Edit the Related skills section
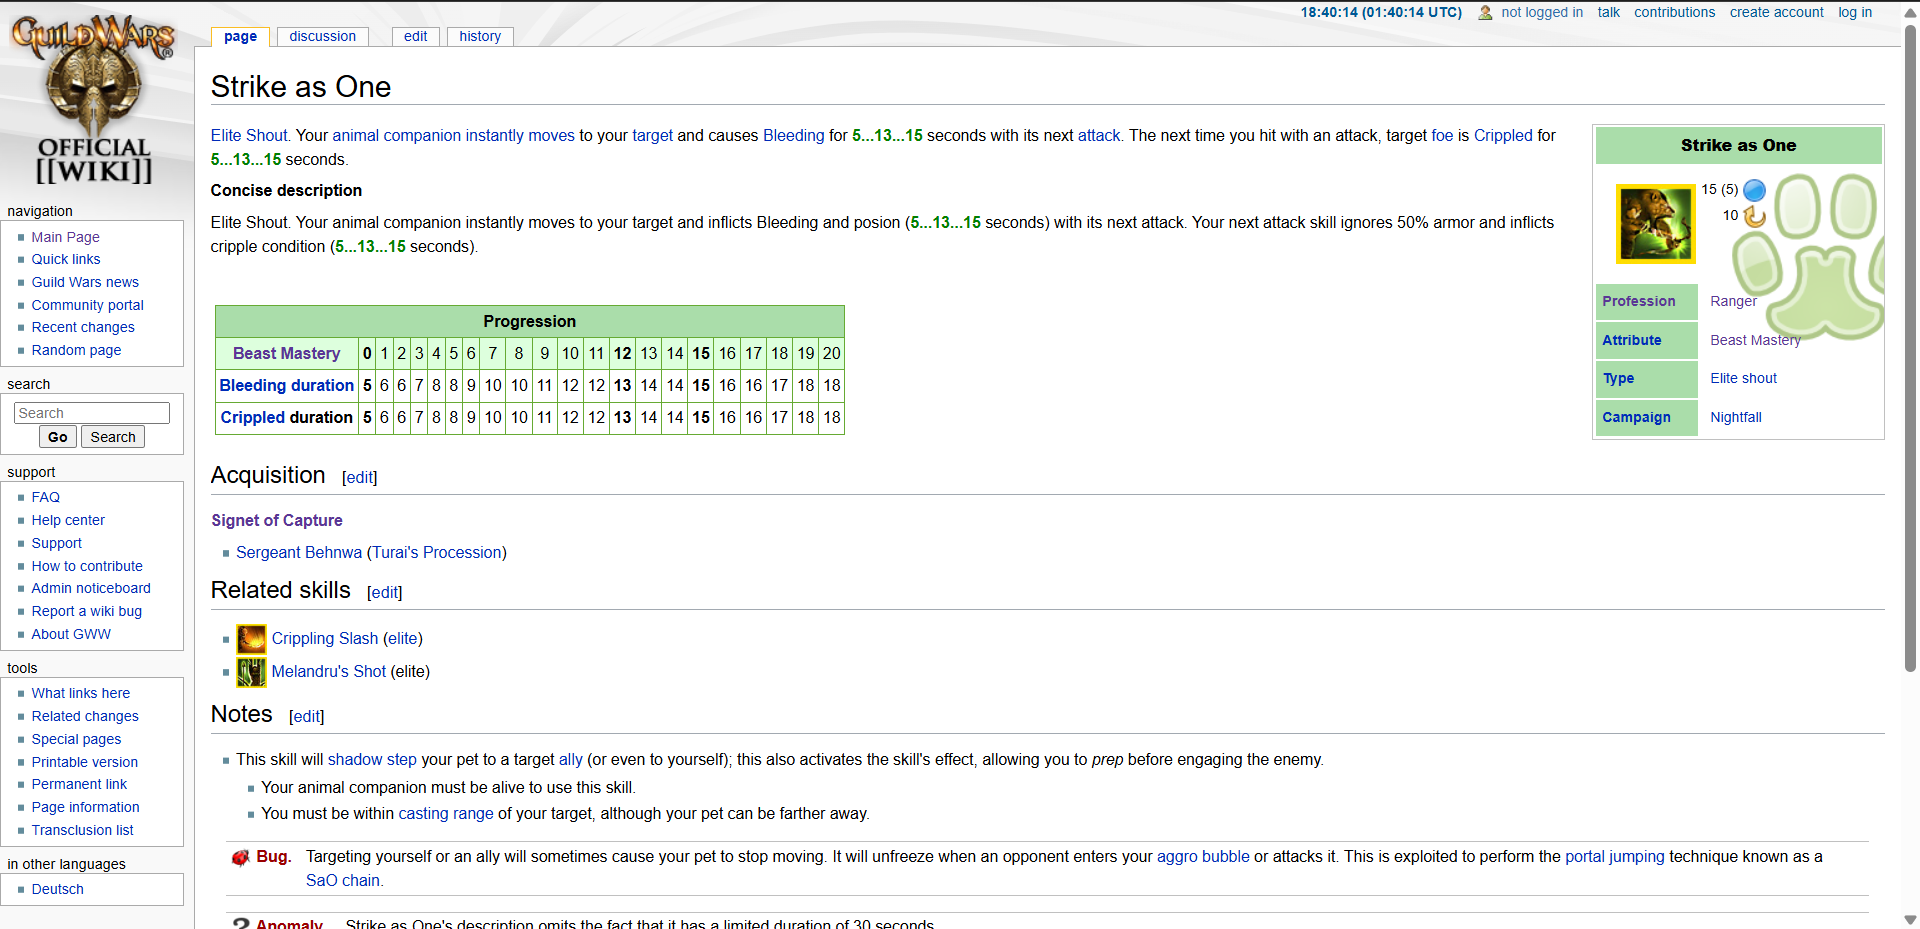Screen dimensions: 1920x929 click(x=384, y=593)
